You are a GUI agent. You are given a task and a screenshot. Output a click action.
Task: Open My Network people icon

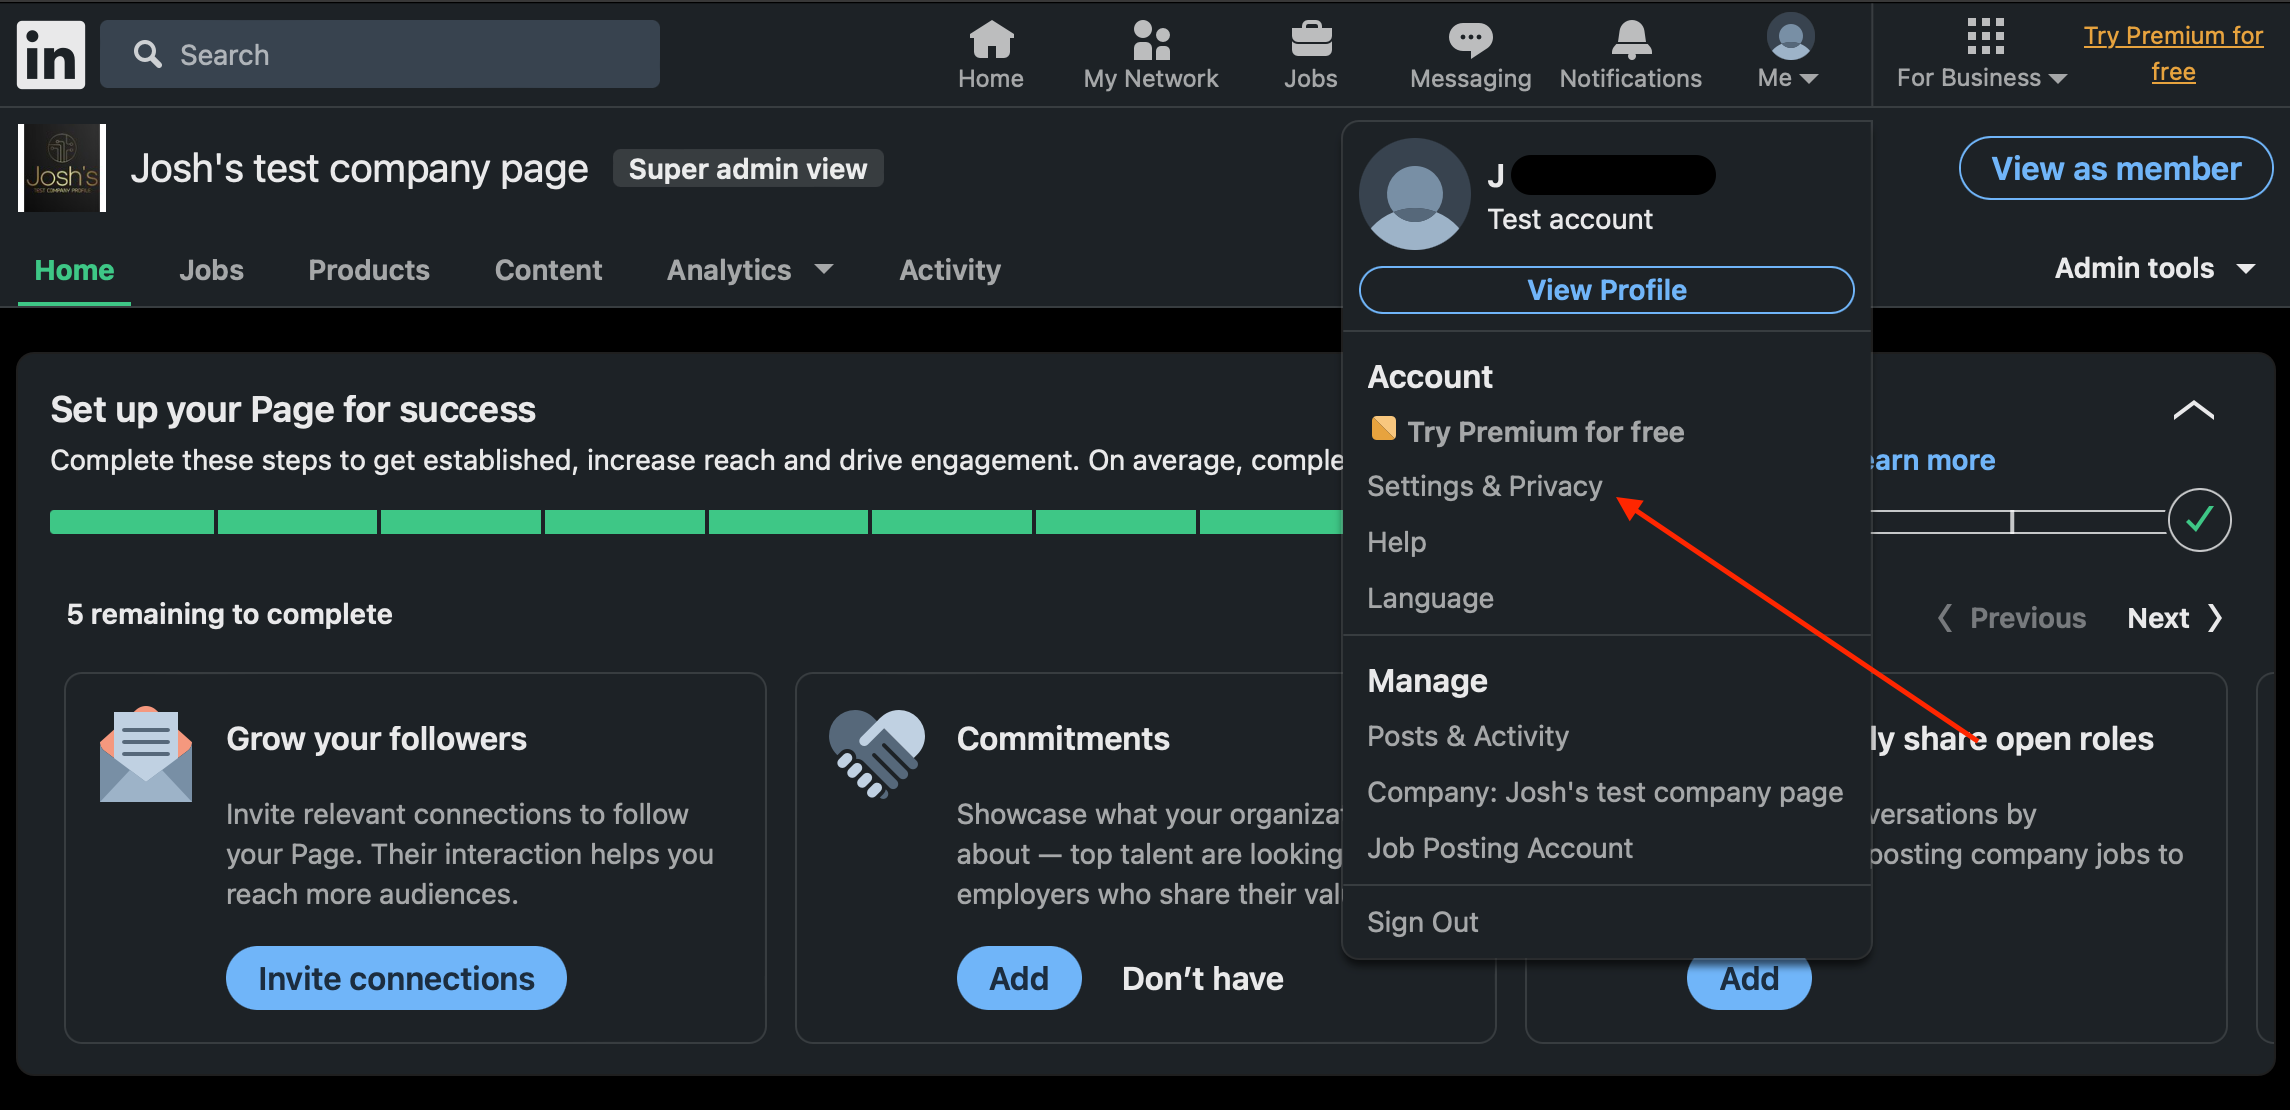(1151, 40)
